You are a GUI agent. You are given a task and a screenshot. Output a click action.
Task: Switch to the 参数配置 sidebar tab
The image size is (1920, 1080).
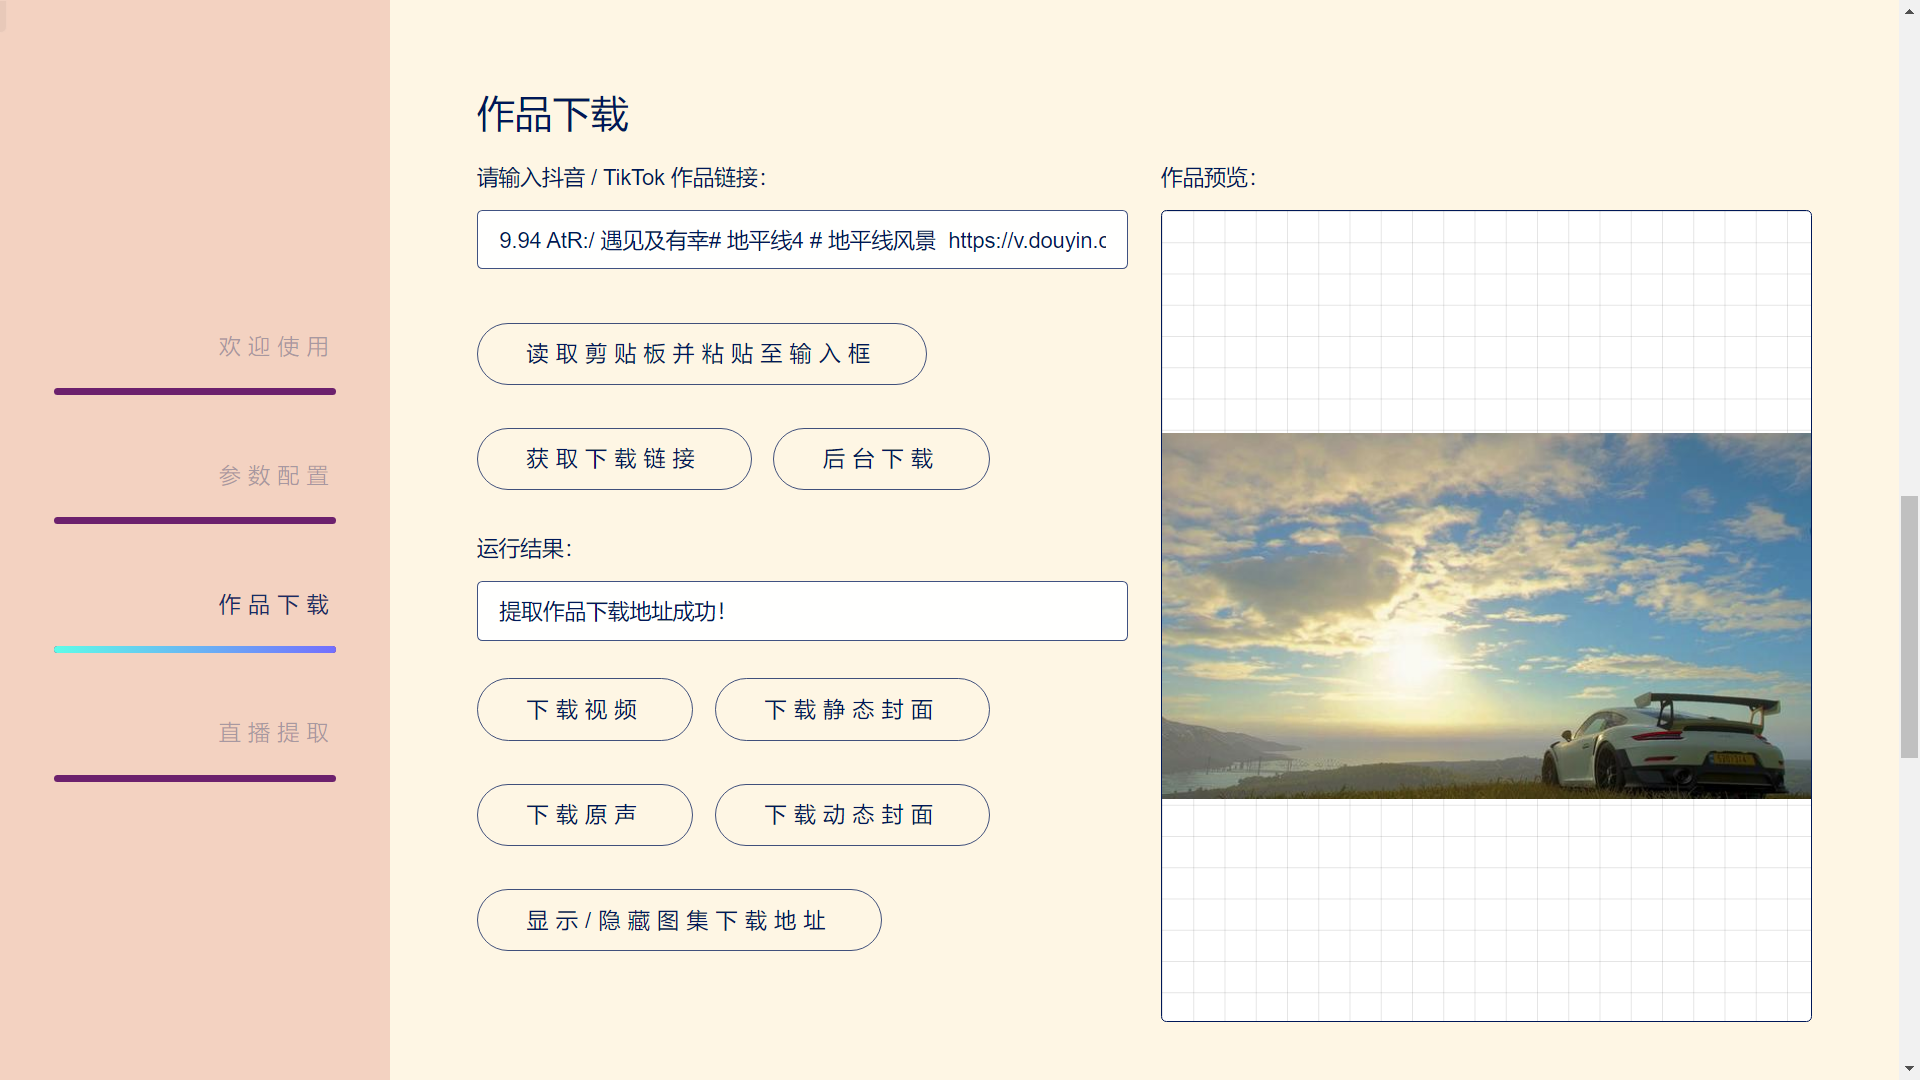(274, 476)
